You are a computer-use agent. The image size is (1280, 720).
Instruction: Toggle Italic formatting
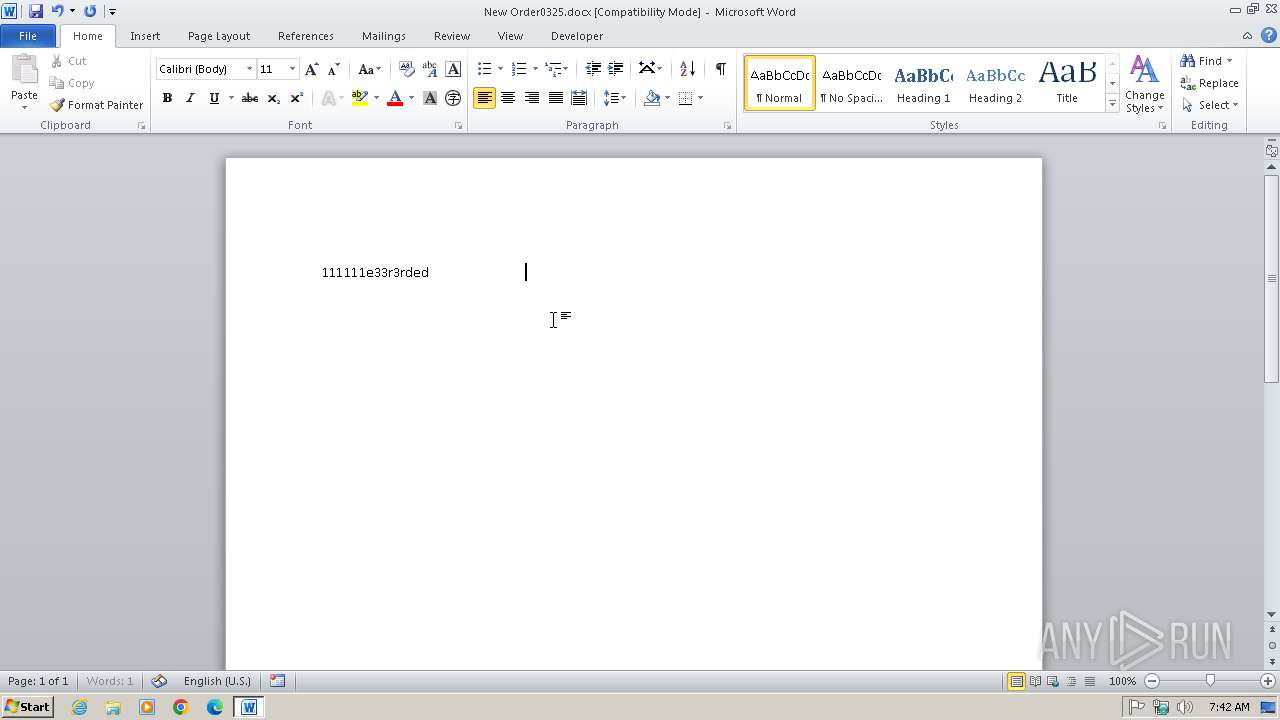(x=190, y=98)
